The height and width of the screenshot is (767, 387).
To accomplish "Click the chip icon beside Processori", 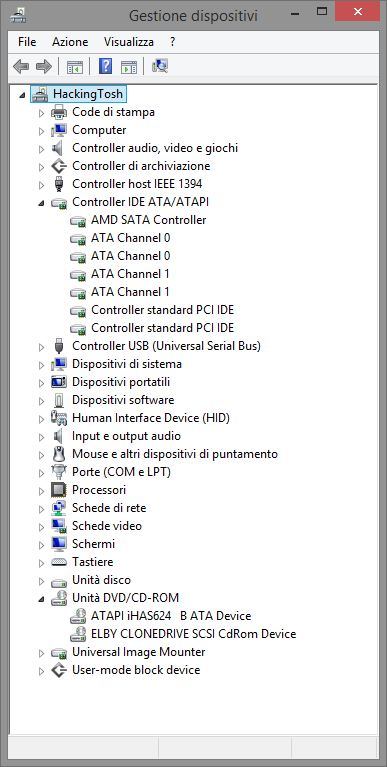I will click(x=59, y=490).
